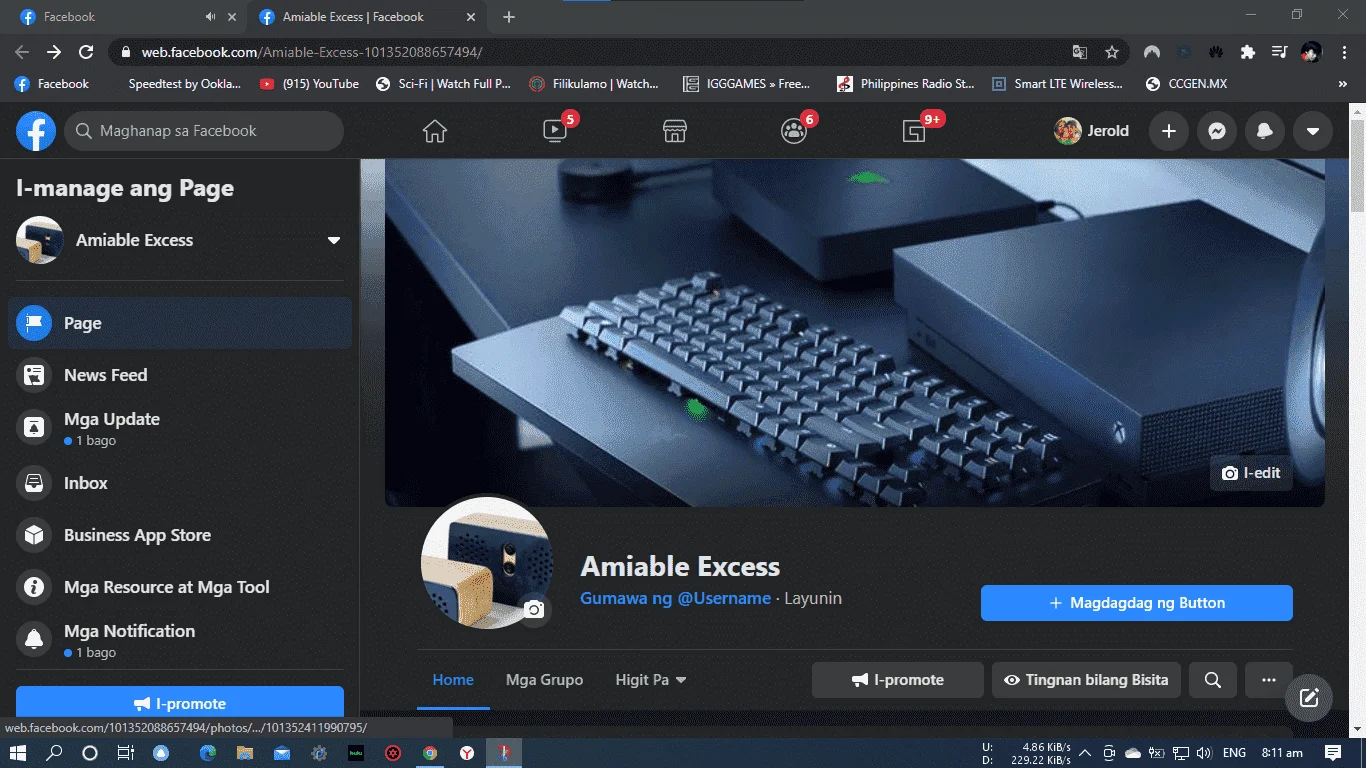Click Magdagdag ng Button
Image resolution: width=1366 pixels, height=768 pixels.
pyautogui.click(x=1137, y=603)
